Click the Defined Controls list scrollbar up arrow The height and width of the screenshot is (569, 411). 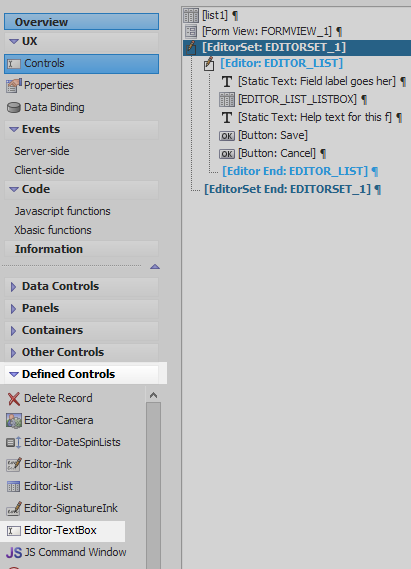(153, 395)
